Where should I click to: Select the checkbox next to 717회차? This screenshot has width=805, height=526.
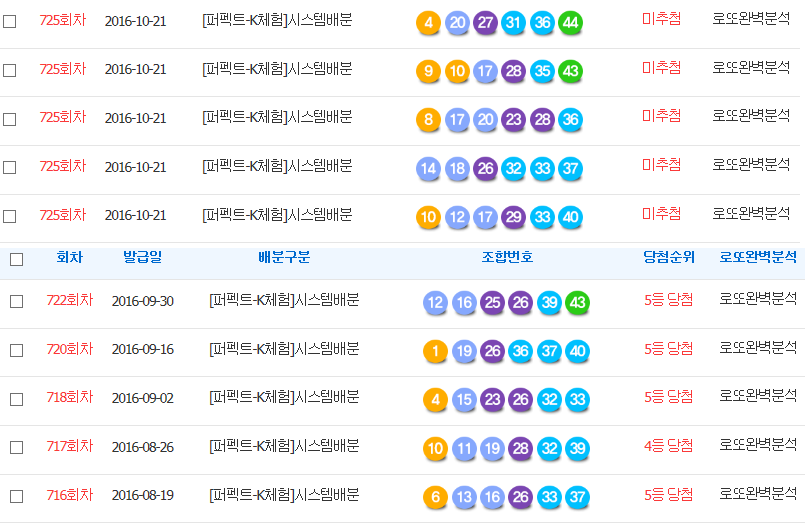pos(16,448)
